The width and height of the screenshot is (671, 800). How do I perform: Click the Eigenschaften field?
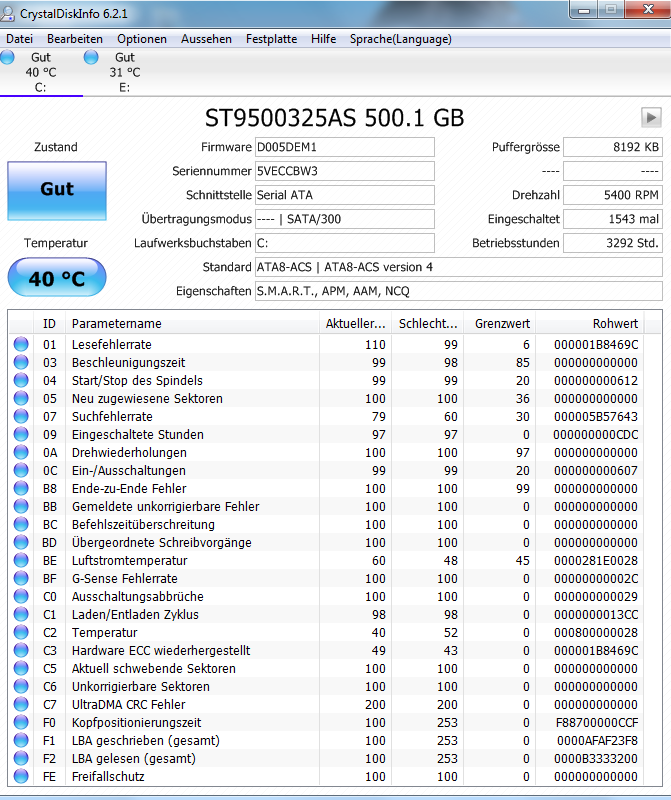(458, 291)
